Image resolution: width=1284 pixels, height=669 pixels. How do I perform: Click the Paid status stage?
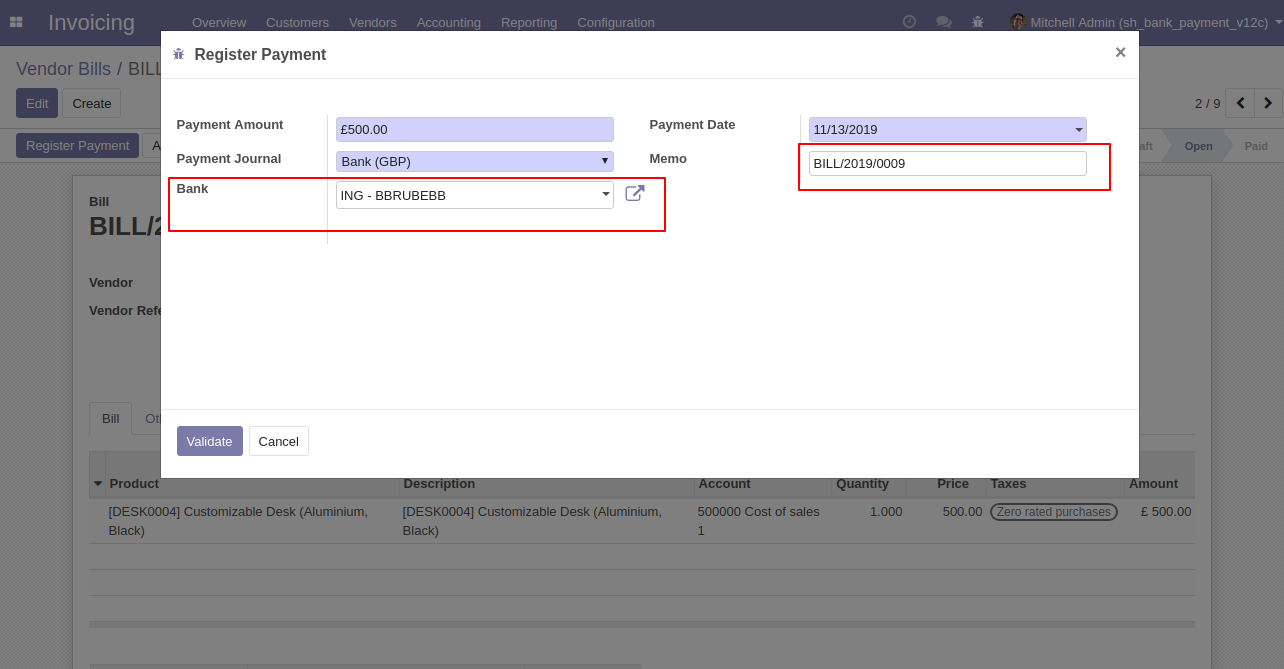coord(1256,146)
